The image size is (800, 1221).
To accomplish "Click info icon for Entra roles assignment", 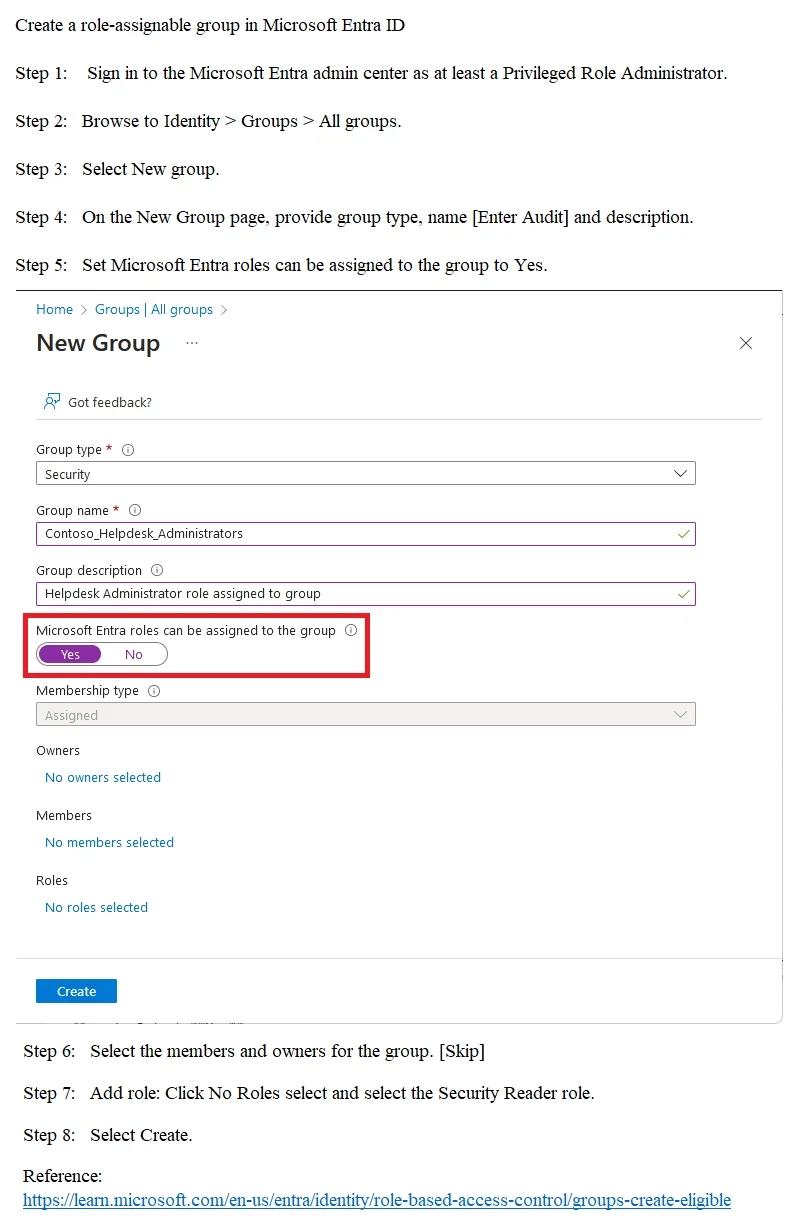I will (x=351, y=631).
